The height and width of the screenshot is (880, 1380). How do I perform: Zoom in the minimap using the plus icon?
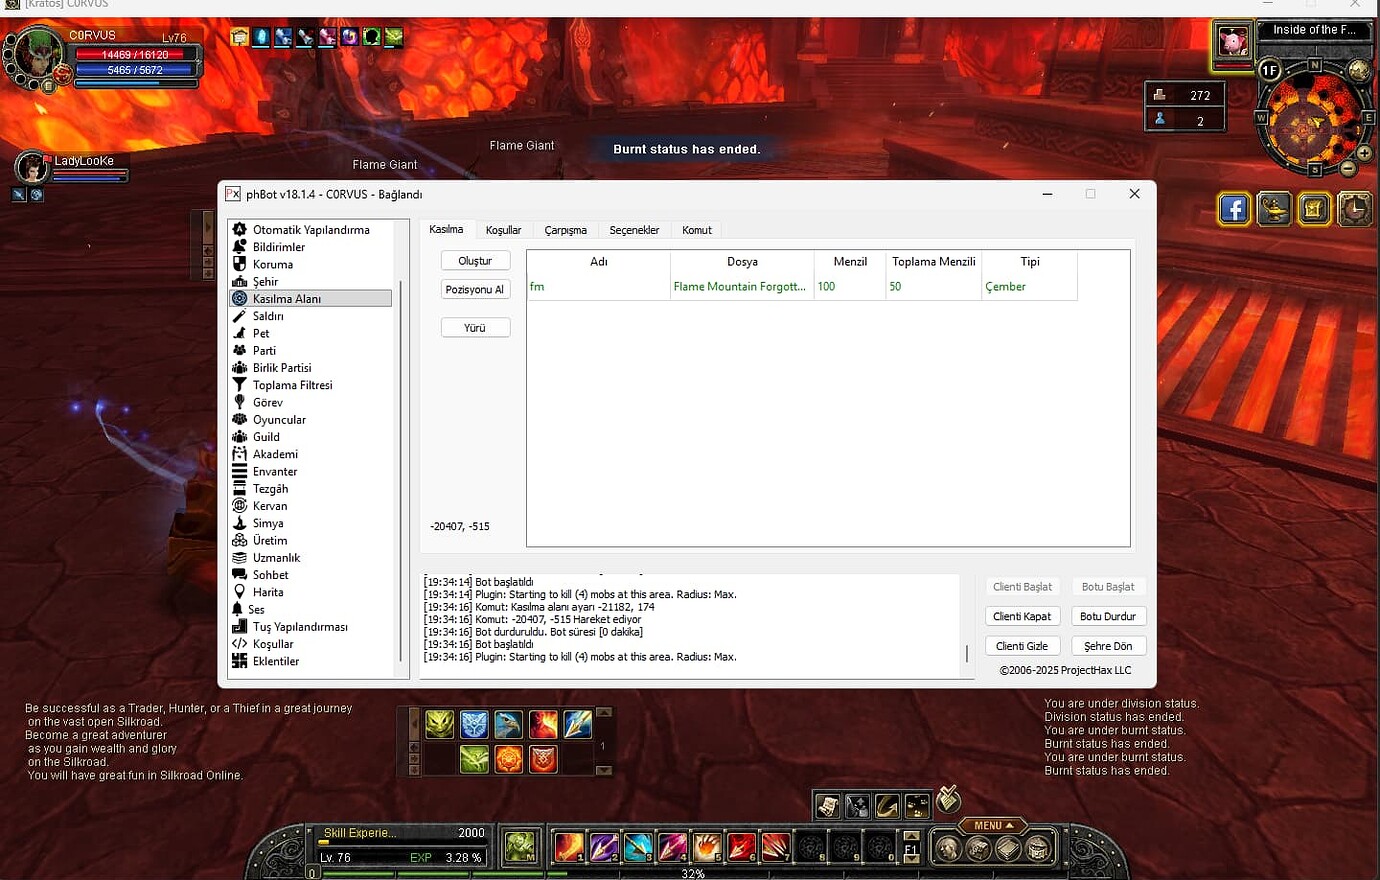tap(1363, 155)
